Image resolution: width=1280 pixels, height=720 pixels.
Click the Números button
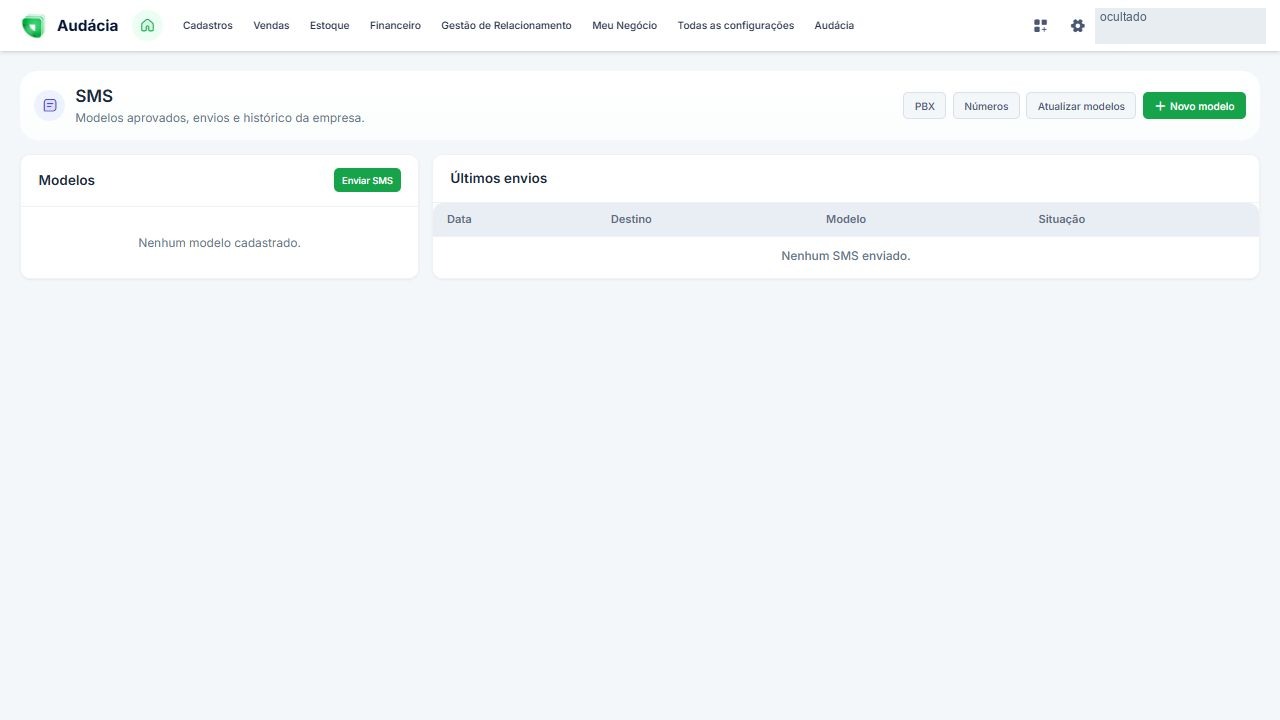(986, 106)
